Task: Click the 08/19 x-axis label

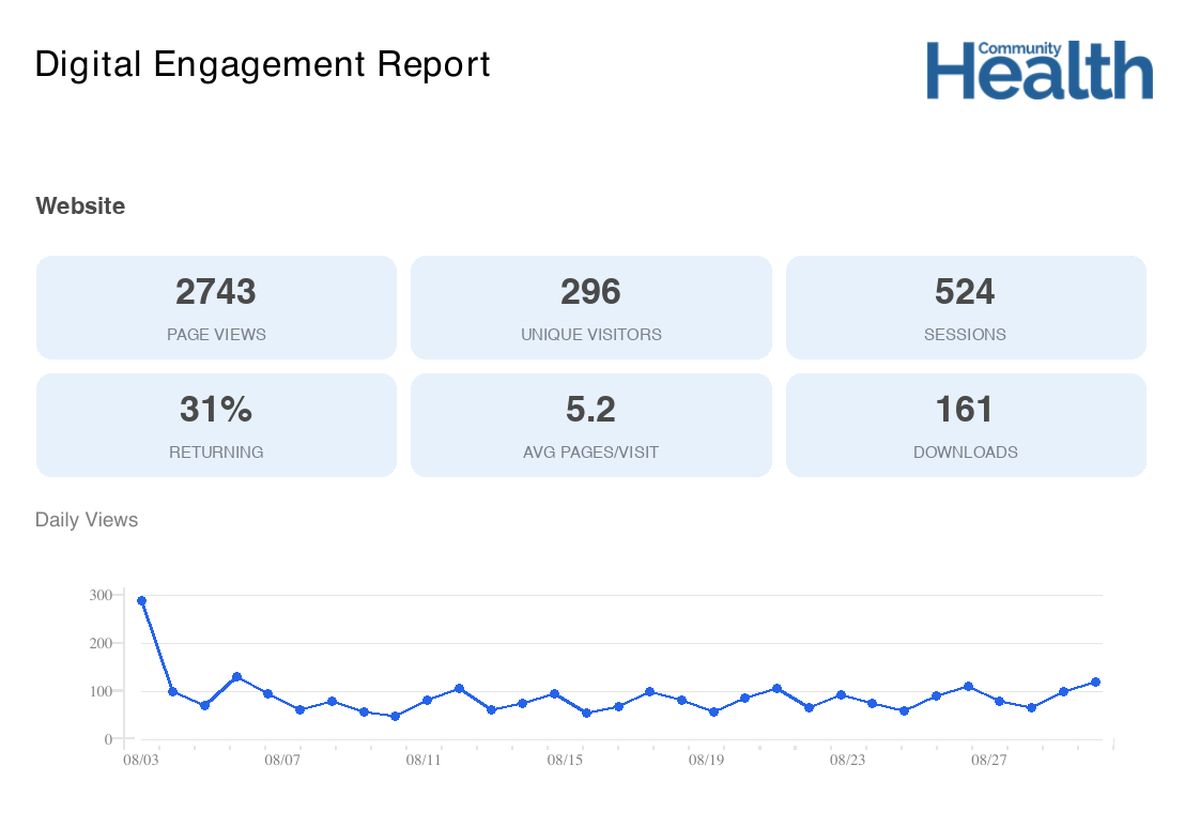Action: click(707, 761)
